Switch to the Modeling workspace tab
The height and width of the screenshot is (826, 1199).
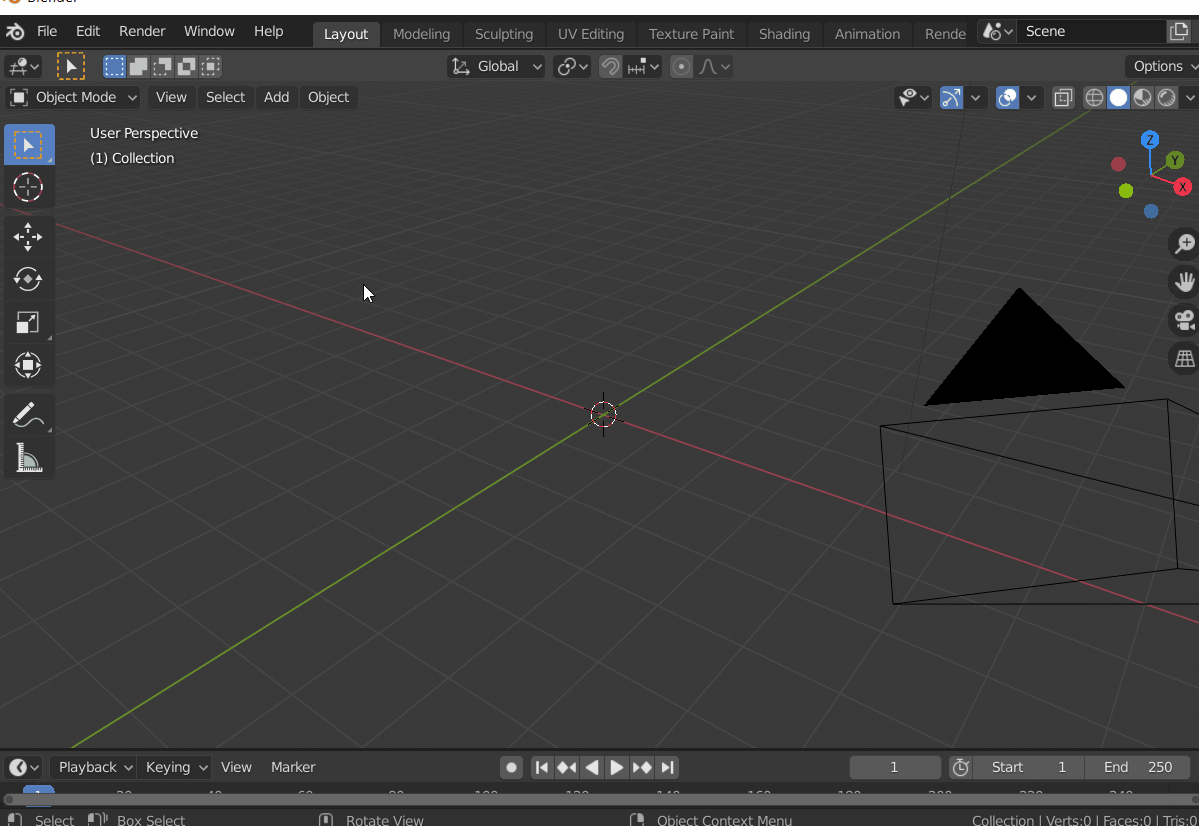(421, 34)
